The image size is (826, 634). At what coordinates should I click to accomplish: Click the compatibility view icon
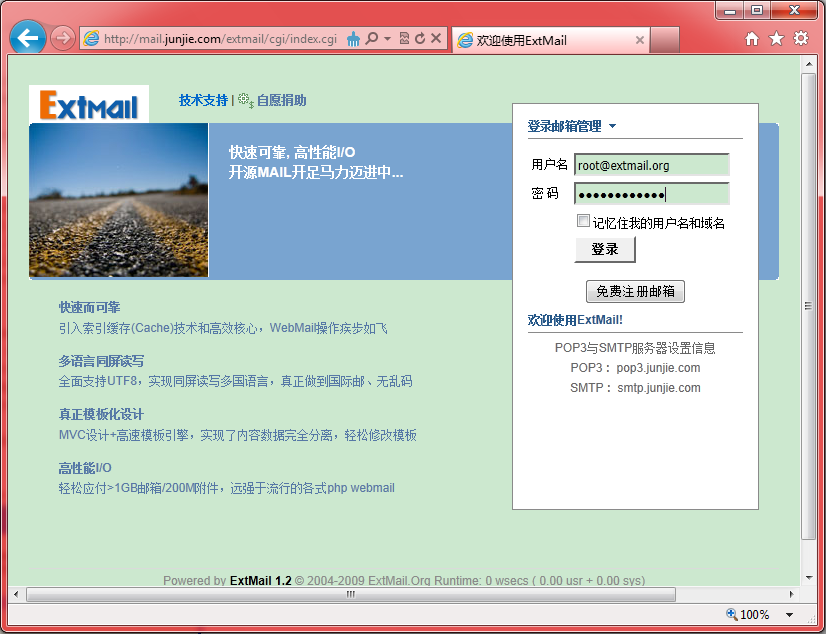click(404, 38)
